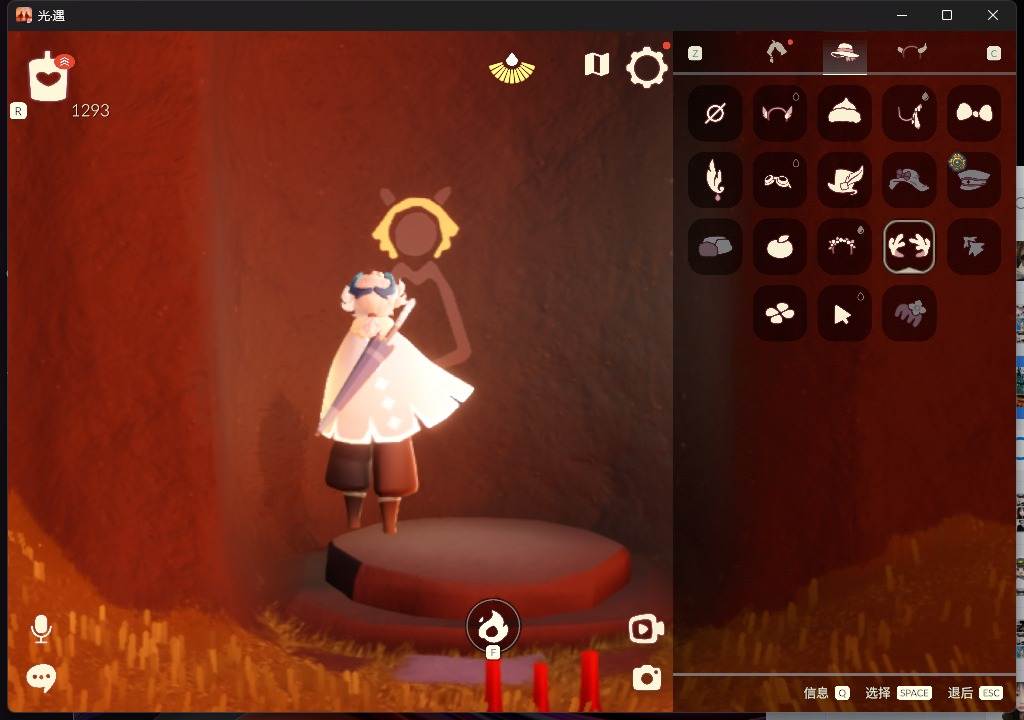
Task: Open the hat category tab
Action: tap(844, 52)
